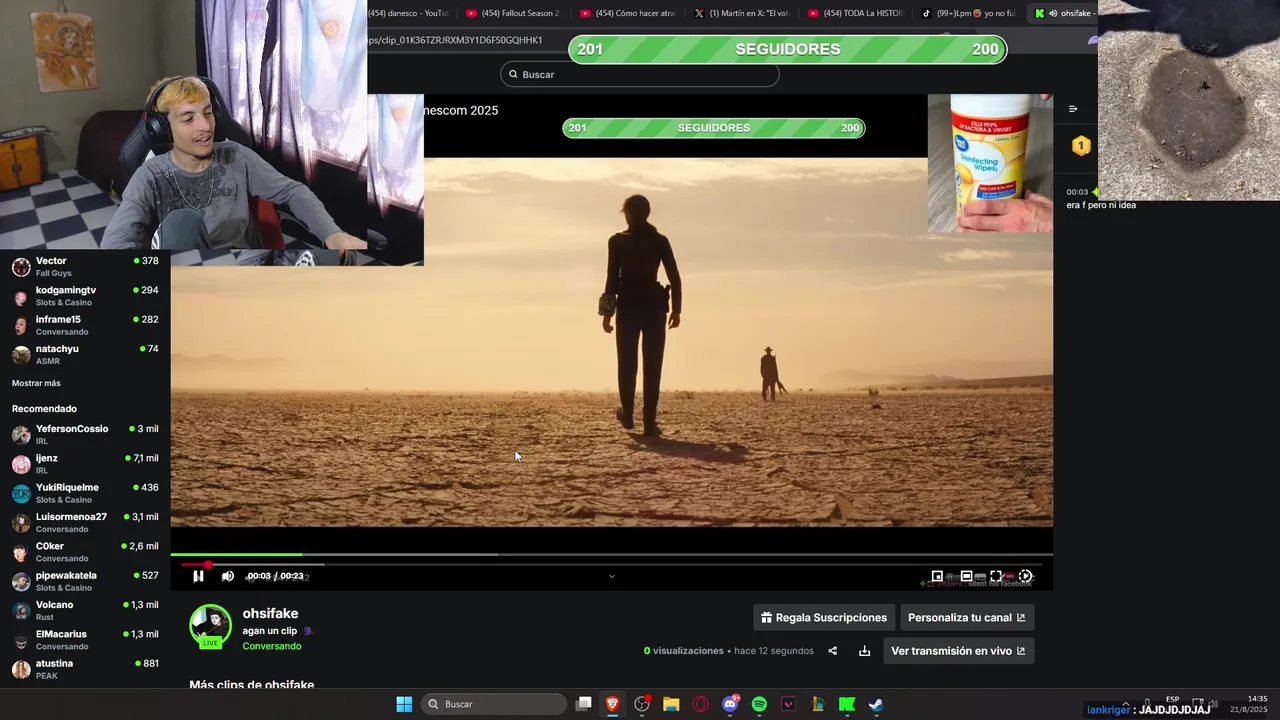The image size is (1280, 720).
Task: Switch to Cómo hacer atra tab
Action: click(627, 13)
